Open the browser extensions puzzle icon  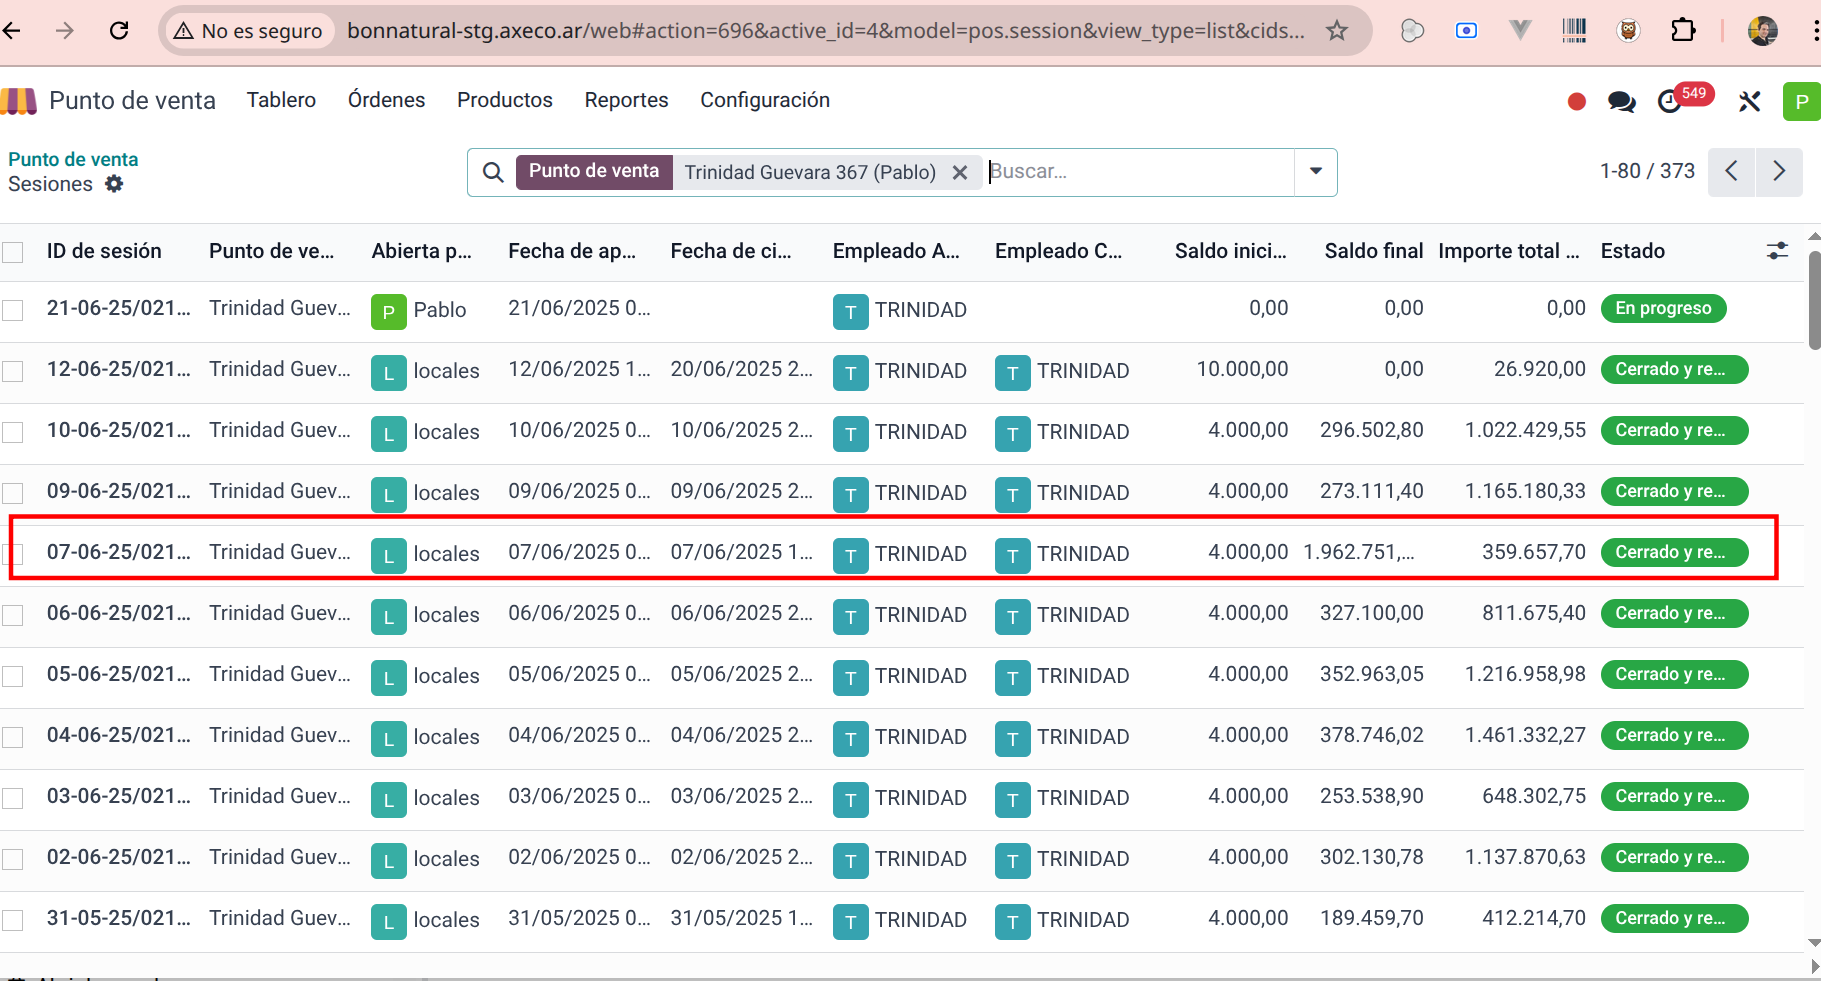pyautogui.click(x=1683, y=31)
